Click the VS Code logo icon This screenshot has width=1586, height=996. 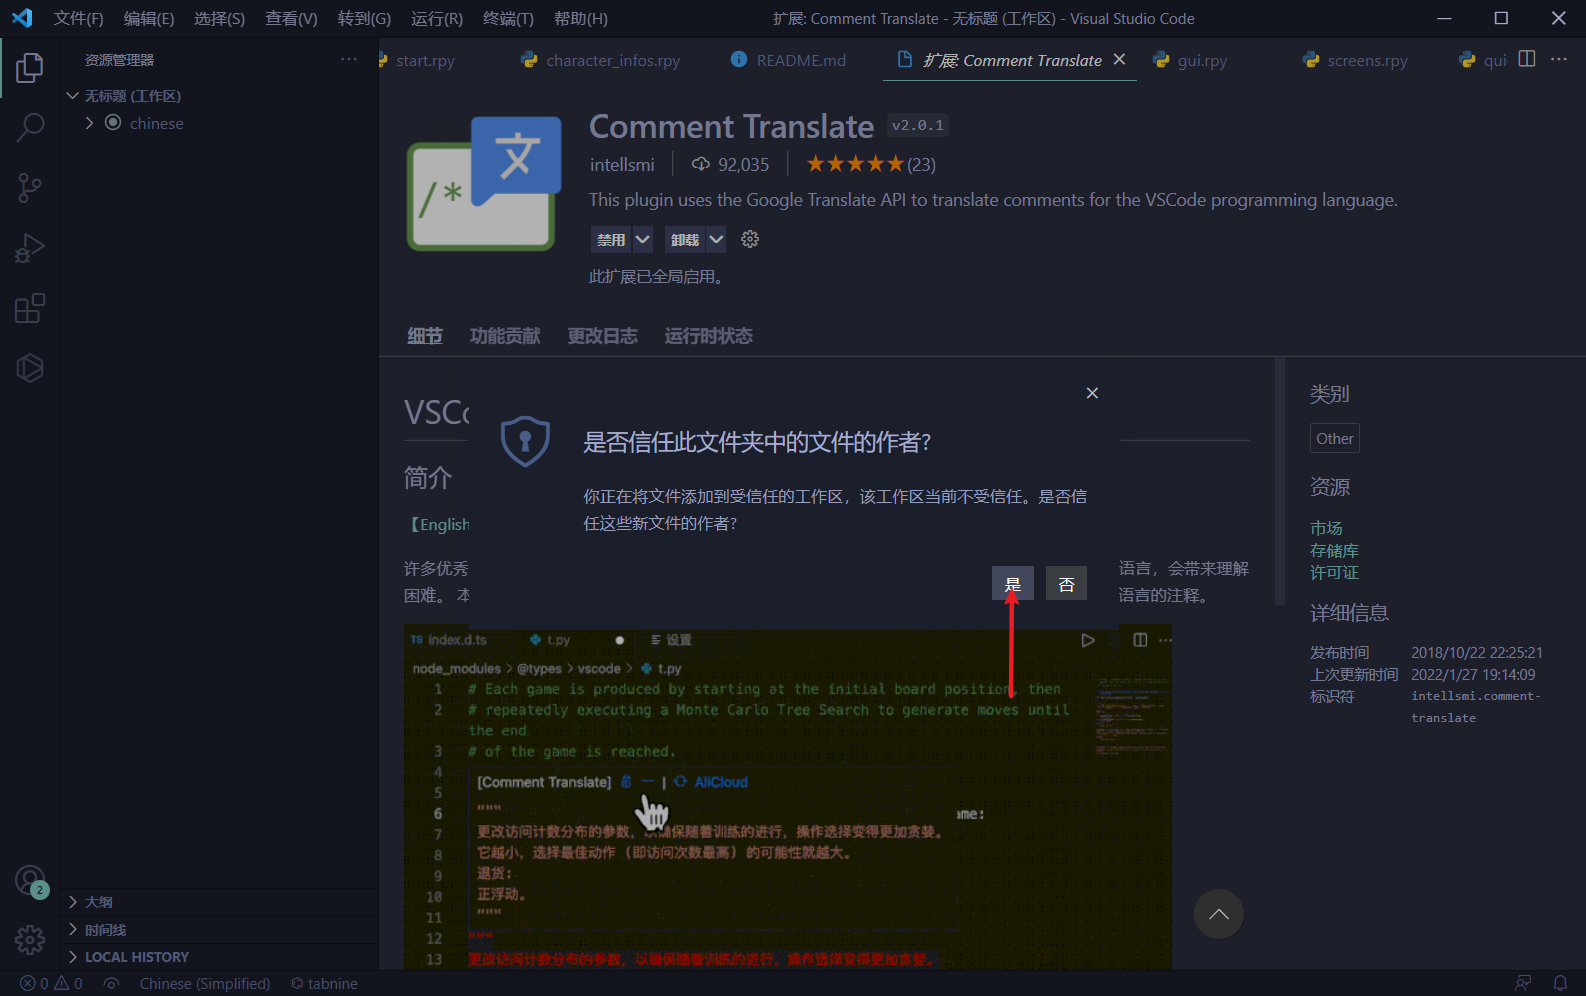coord(21,18)
